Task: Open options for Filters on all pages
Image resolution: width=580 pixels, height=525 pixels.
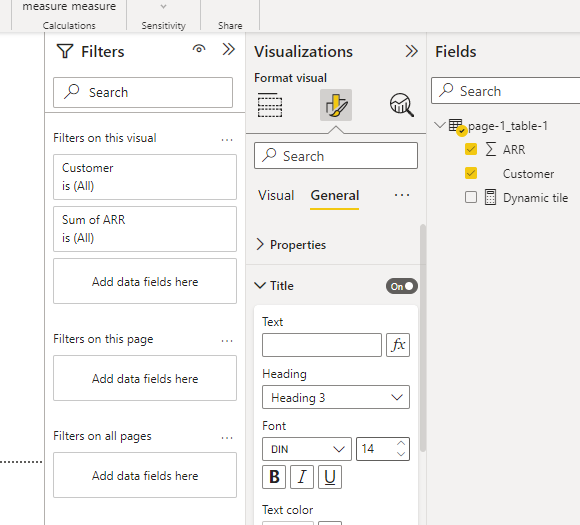Action: point(227,438)
